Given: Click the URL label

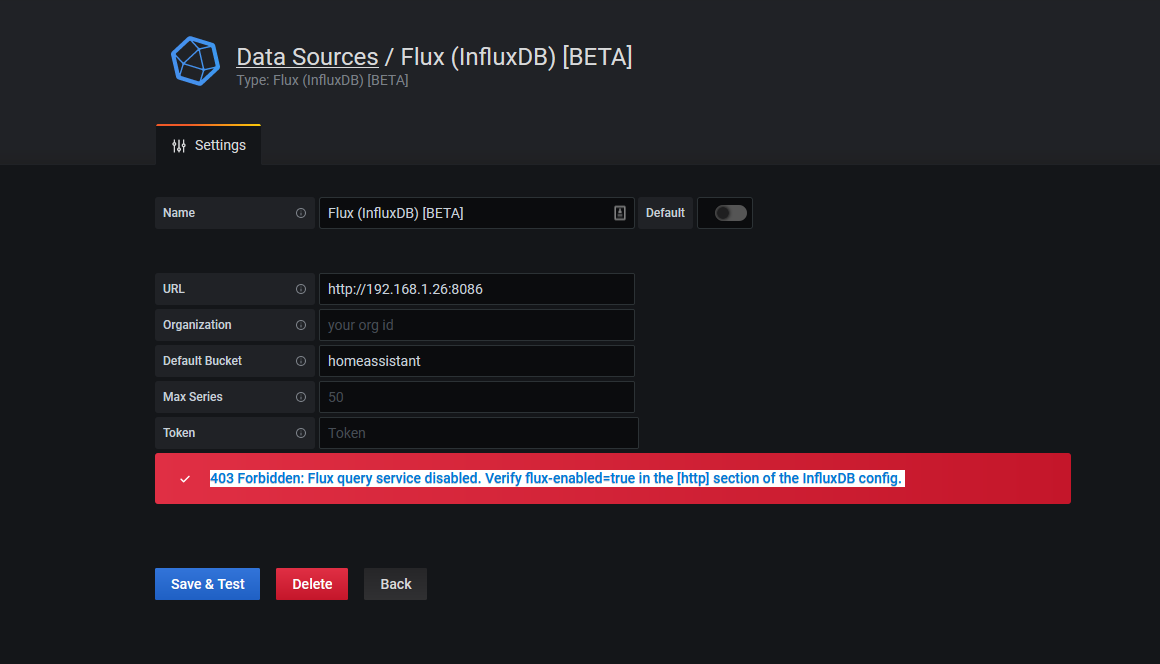Looking at the screenshot, I should point(174,289).
